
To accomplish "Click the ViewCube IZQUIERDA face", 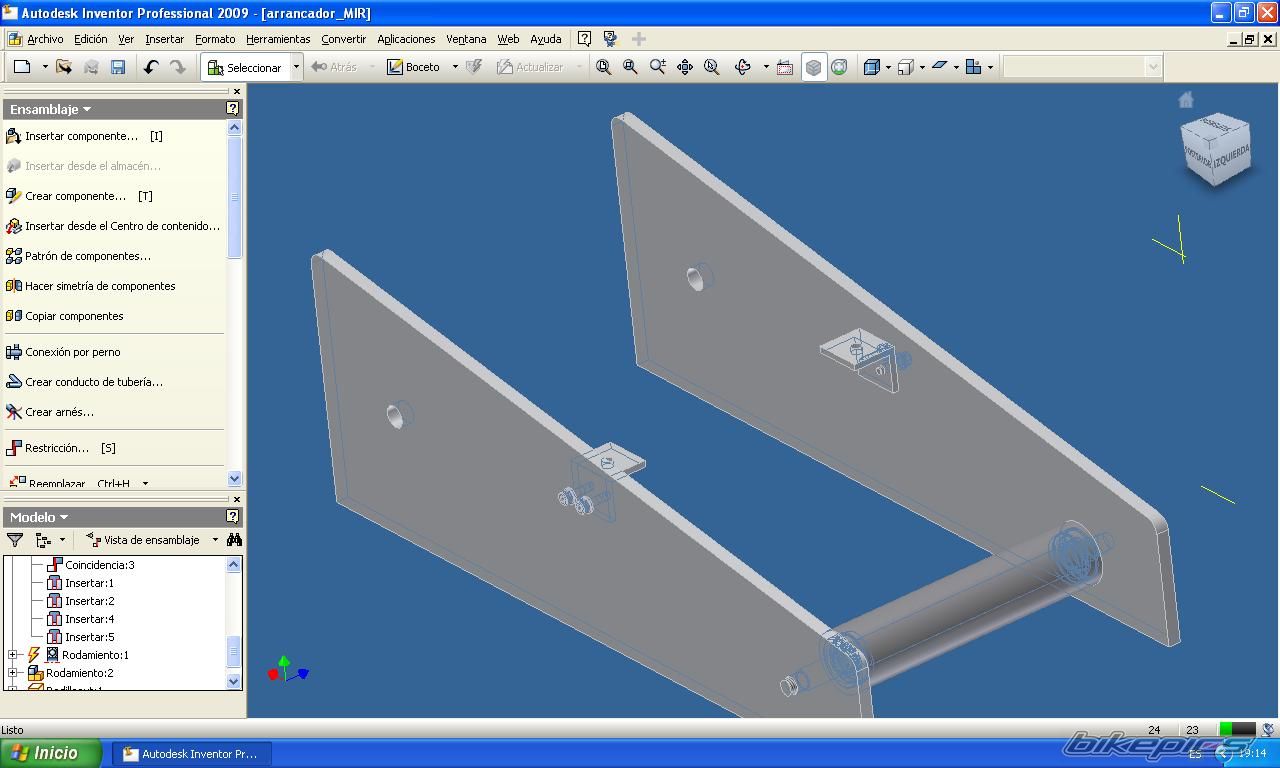I will (x=1232, y=156).
